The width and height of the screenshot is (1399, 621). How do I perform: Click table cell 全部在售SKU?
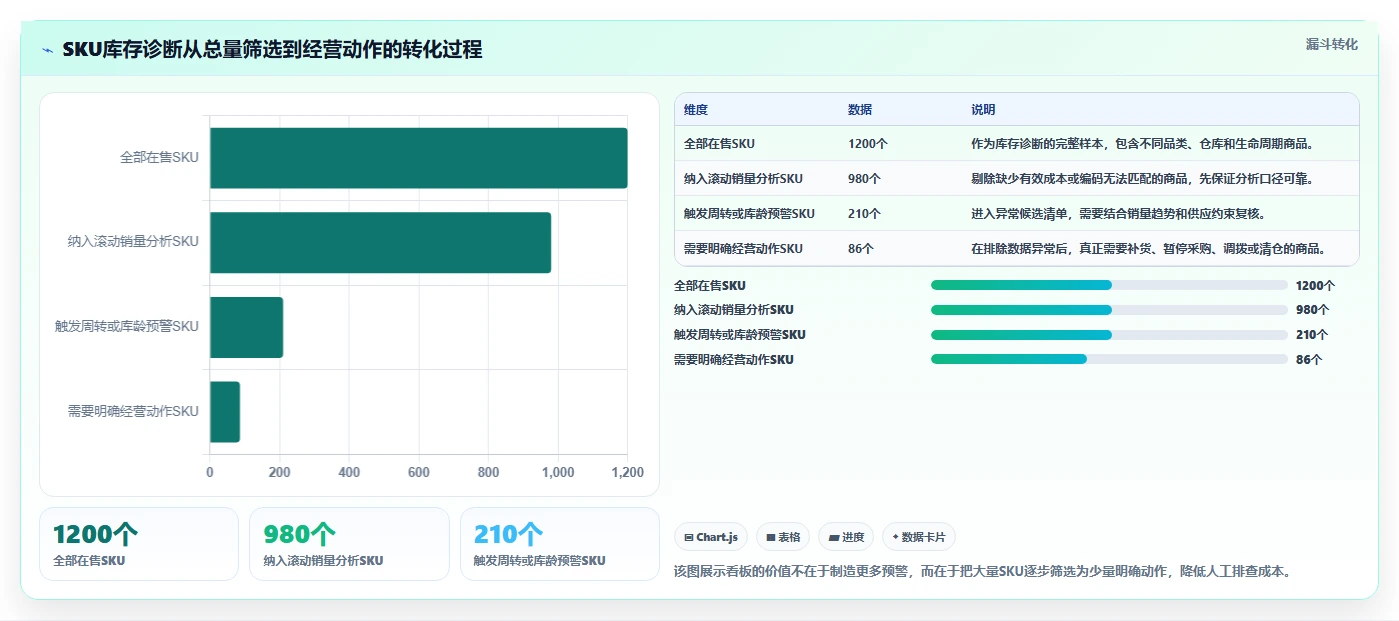720,144
